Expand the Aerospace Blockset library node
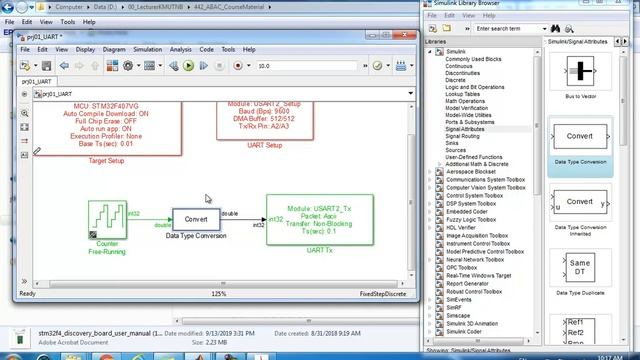The width and height of the screenshot is (640, 360). (x=429, y=172)
